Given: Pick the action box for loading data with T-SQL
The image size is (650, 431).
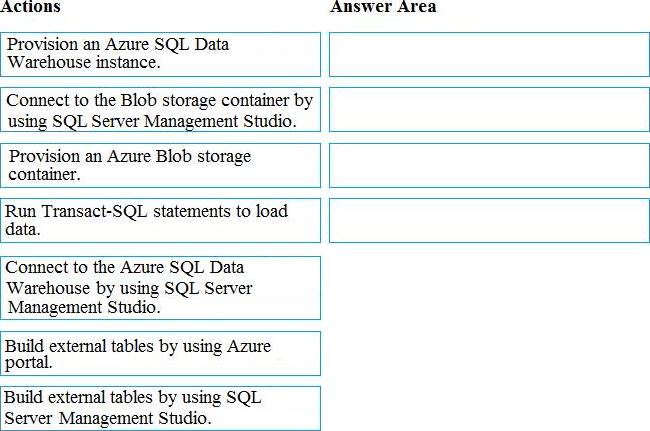Looking at the screenshot, I should 161,220.
